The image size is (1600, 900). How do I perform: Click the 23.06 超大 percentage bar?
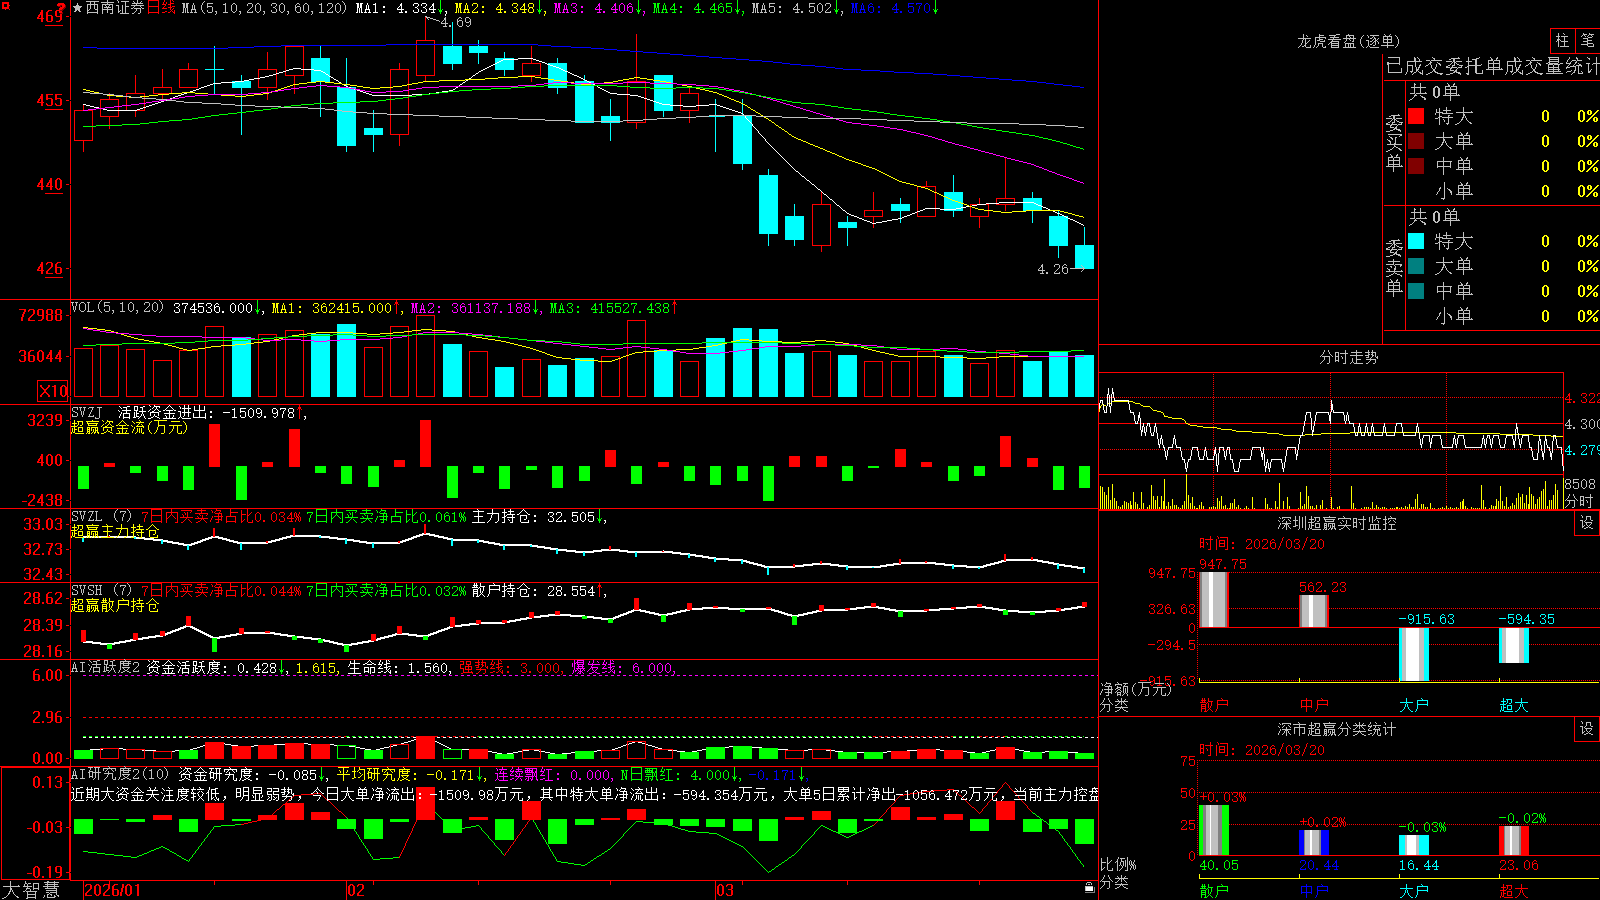[x=1514, y=841]
